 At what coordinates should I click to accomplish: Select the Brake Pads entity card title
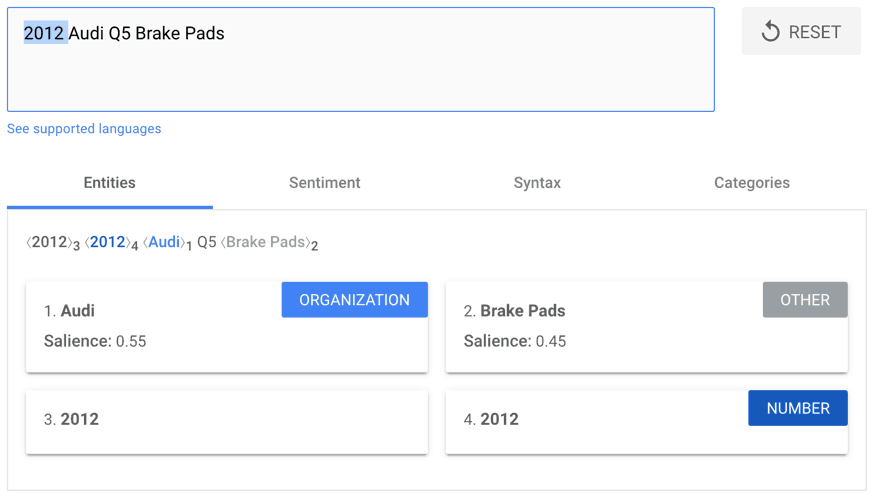coord(522,311)
